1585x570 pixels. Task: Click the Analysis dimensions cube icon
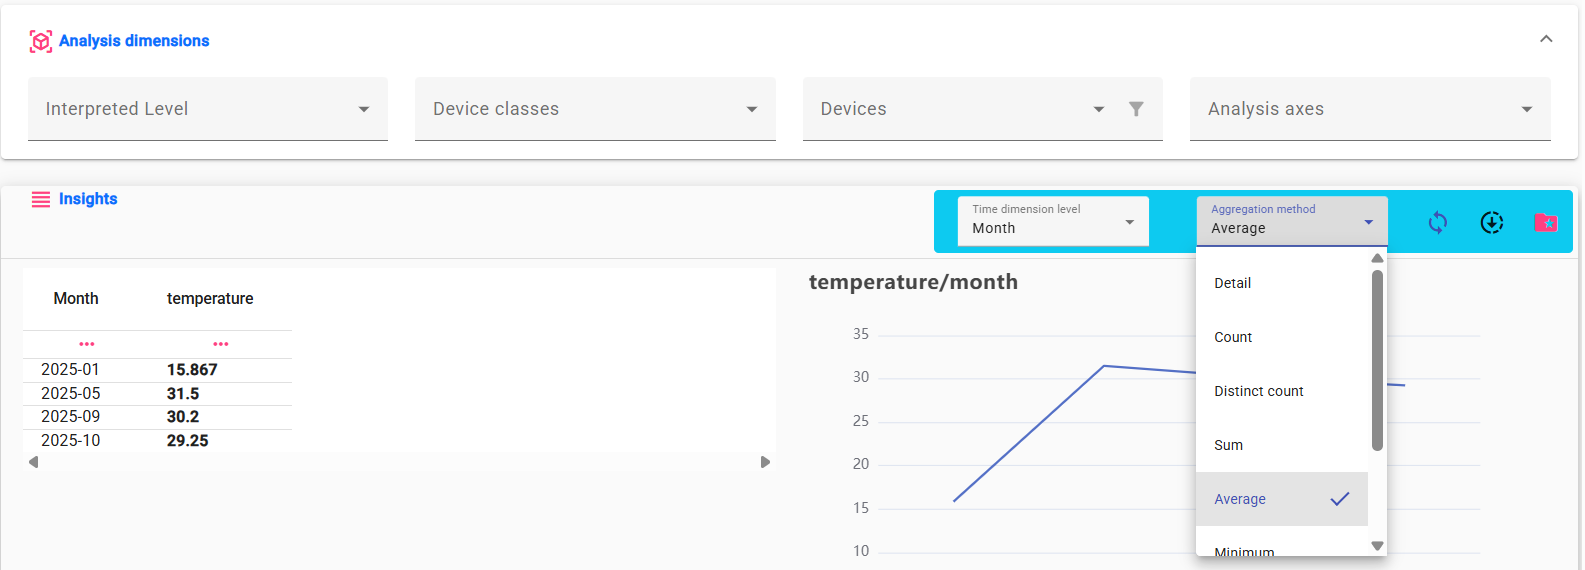click(x=41, y=41)
